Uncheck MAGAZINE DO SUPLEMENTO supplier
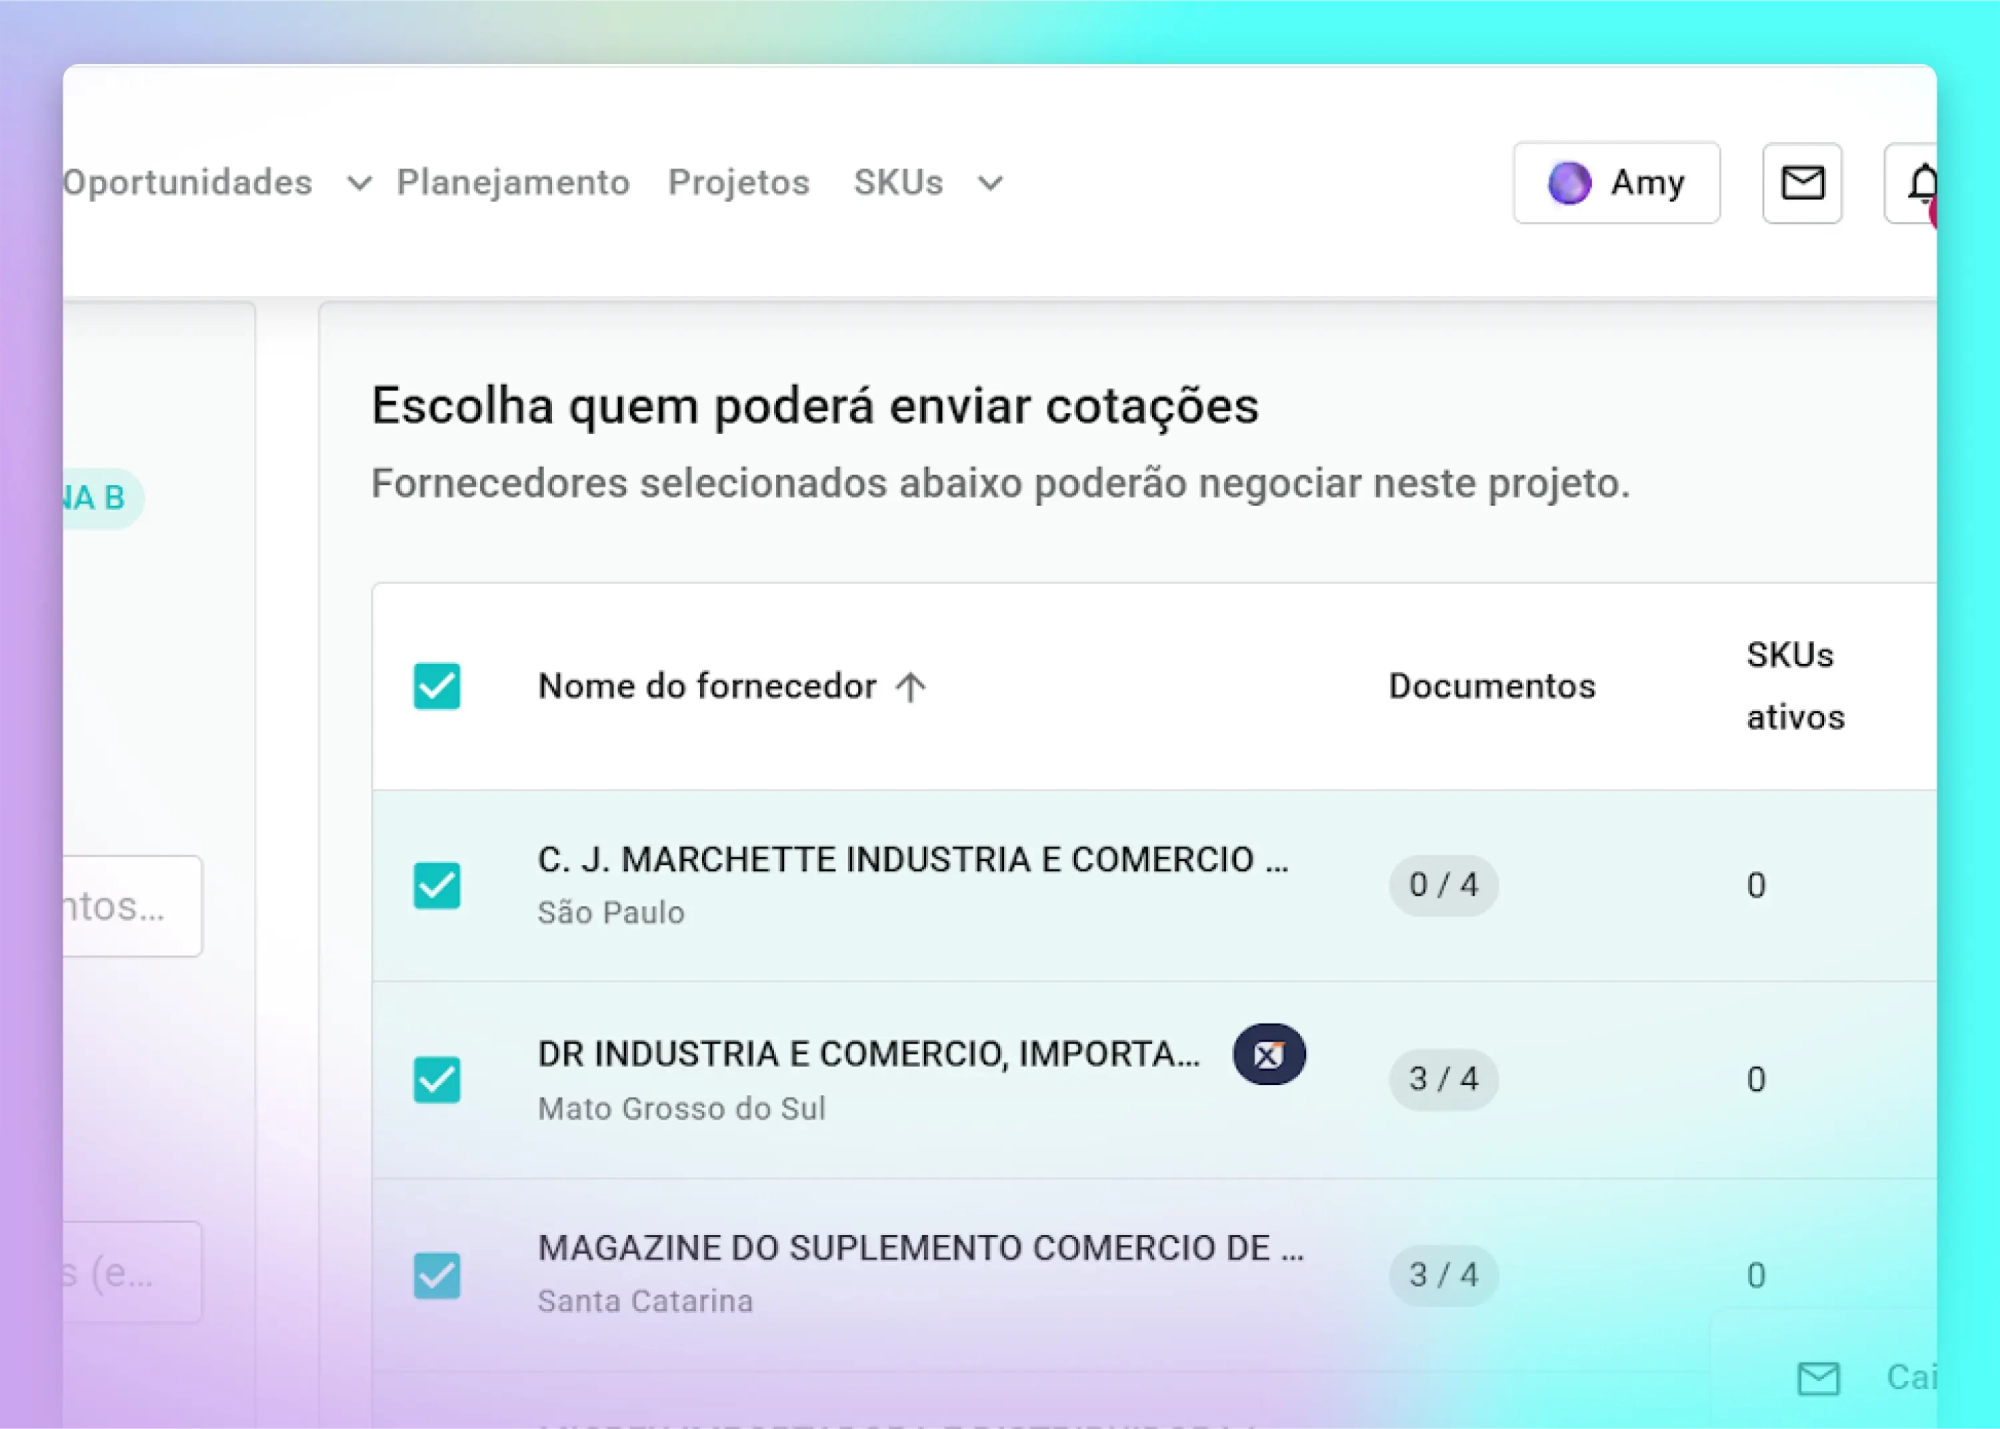2000x1429 pixels. (x=437, y=1275)
